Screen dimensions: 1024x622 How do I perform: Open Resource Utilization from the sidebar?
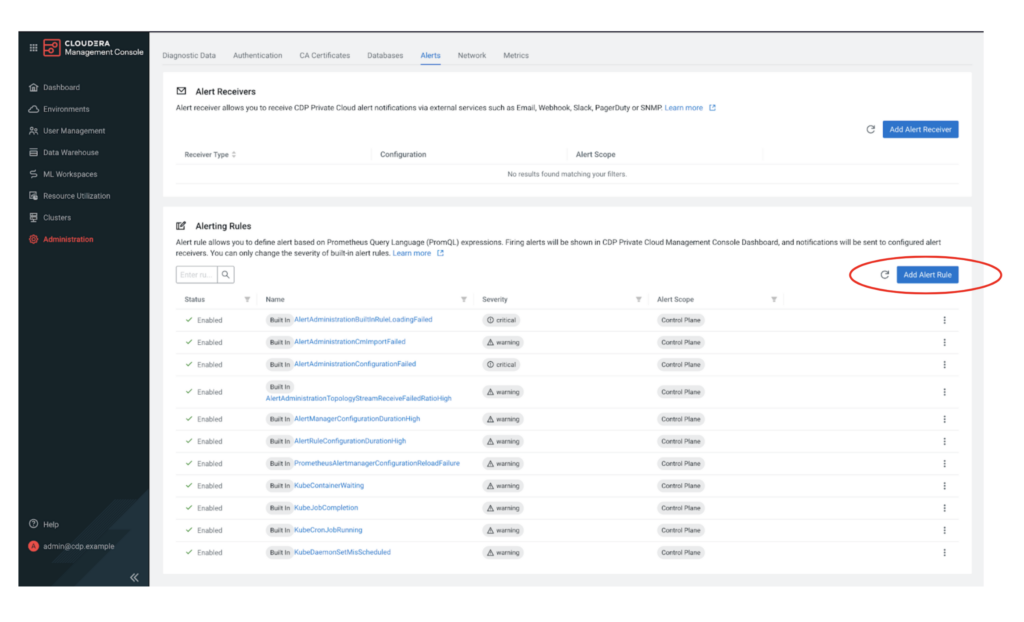[x=76, y=195]
